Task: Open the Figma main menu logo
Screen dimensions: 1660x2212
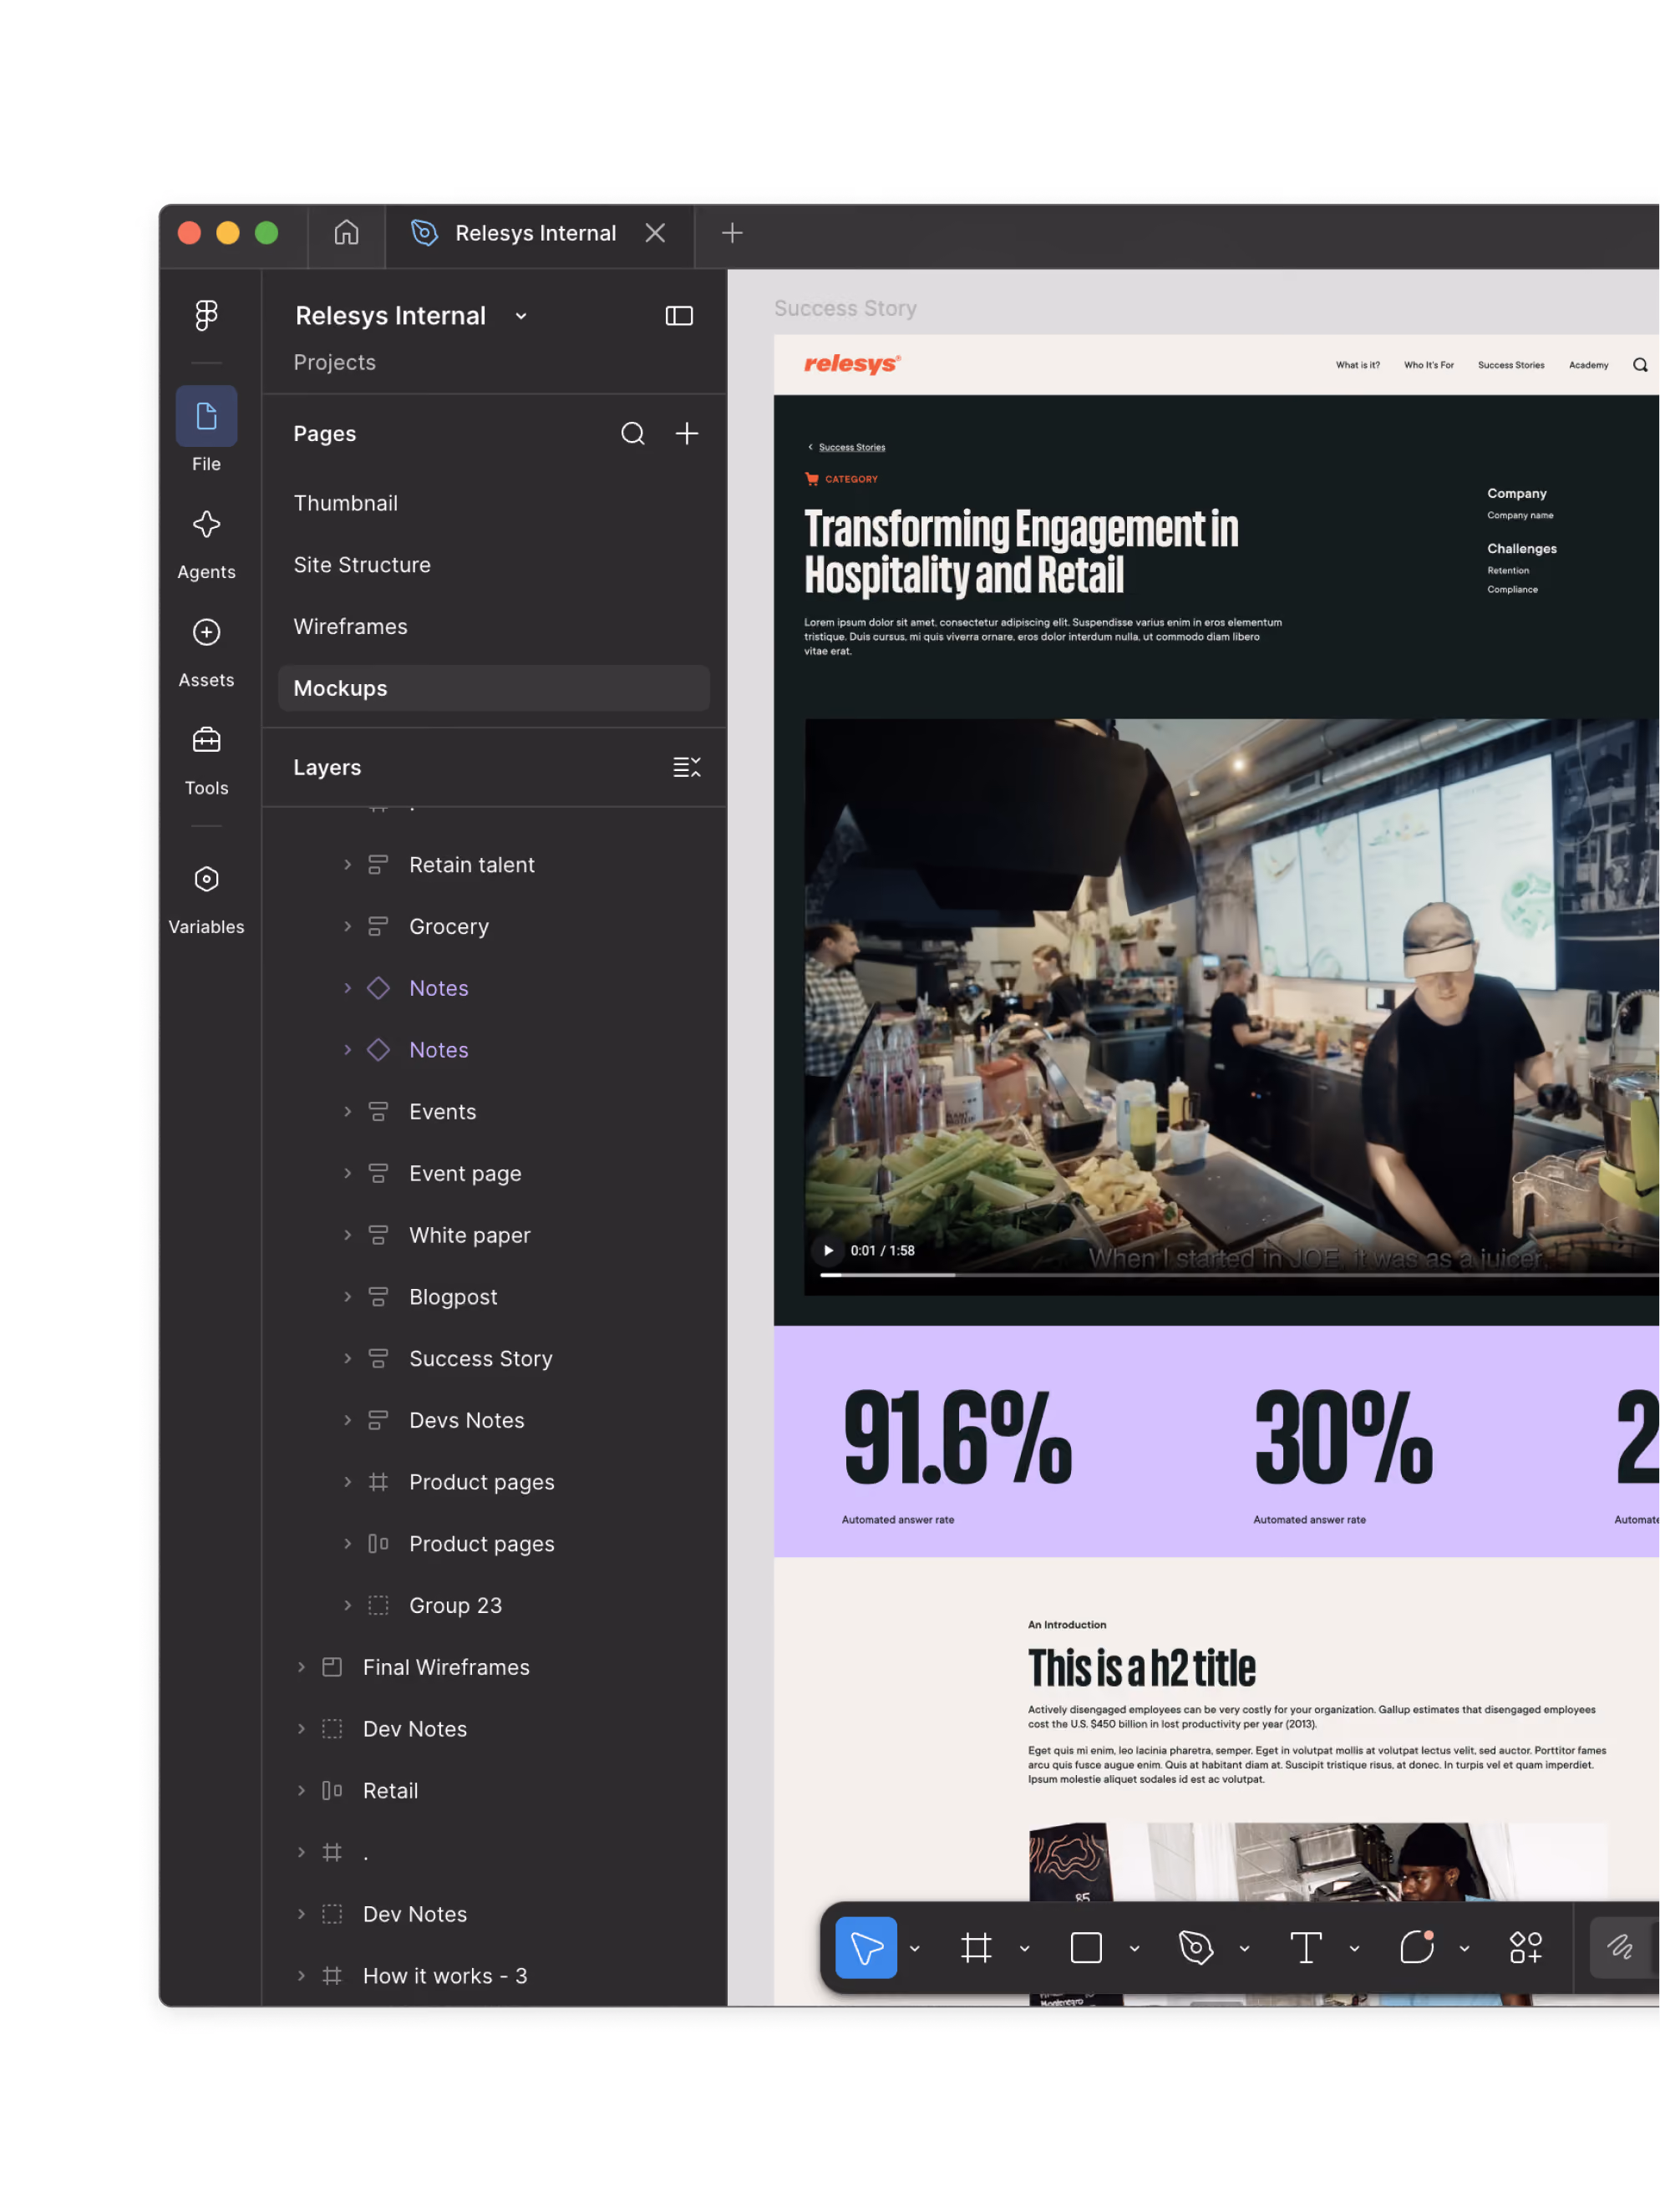Action: pos(206,315)
